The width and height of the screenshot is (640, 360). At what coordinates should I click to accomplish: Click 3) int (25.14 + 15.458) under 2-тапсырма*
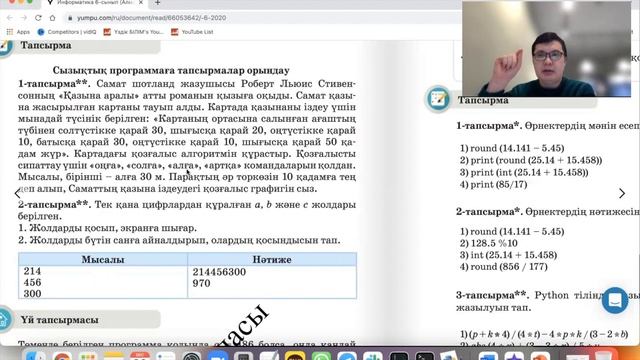(x=508, y=255)
